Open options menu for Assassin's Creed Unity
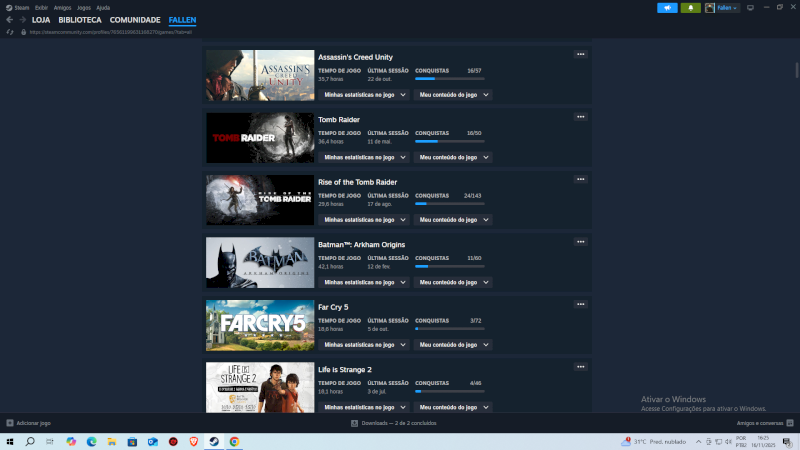Image resolution: width=800 pixels, height=450 pixels. click(x=581, y=54)
